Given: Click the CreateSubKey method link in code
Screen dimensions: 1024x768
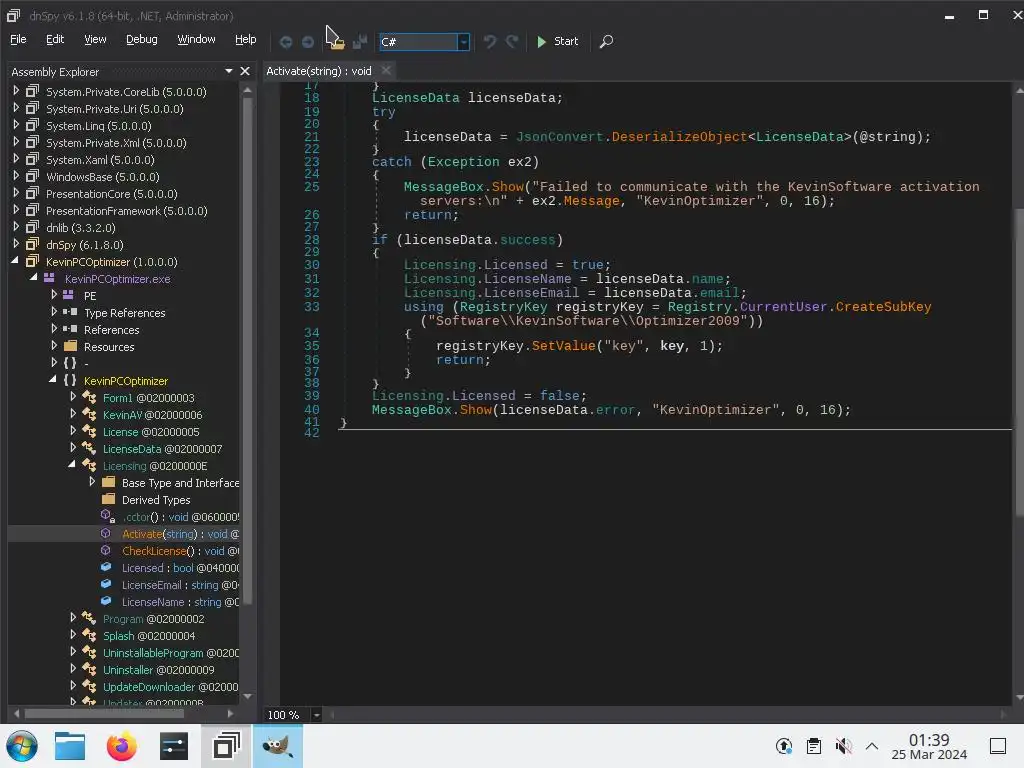Looking at the screenshot, I should [884, 306].
